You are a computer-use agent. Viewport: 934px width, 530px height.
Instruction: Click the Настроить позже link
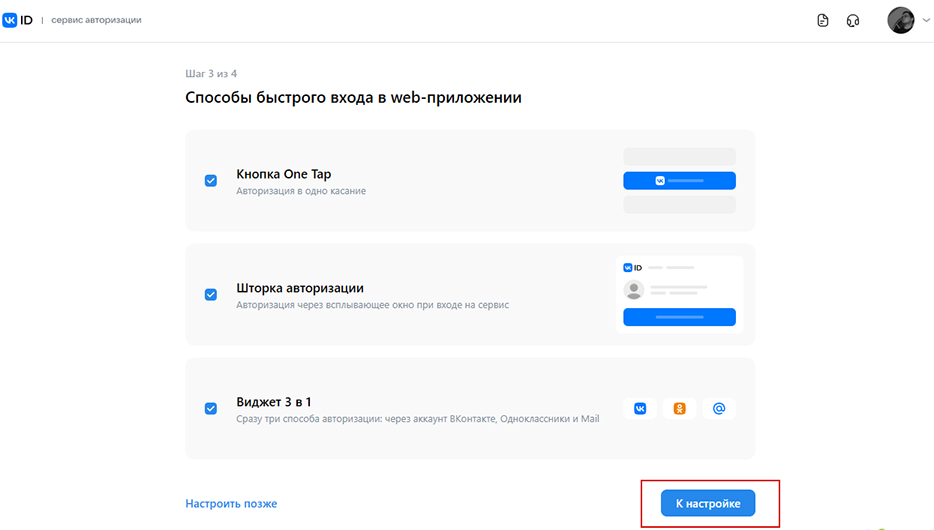tap(231, 503)
